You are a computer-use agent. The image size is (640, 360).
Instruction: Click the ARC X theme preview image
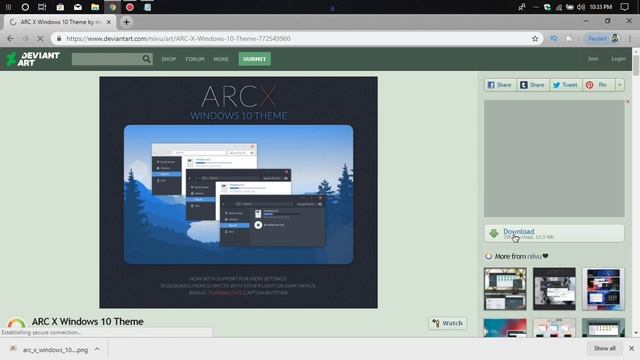238,192
